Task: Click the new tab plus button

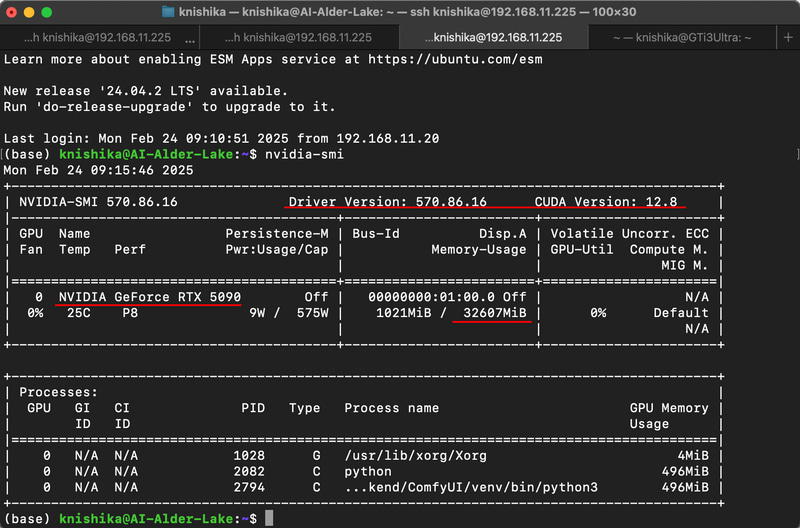Action: [788, 37]
